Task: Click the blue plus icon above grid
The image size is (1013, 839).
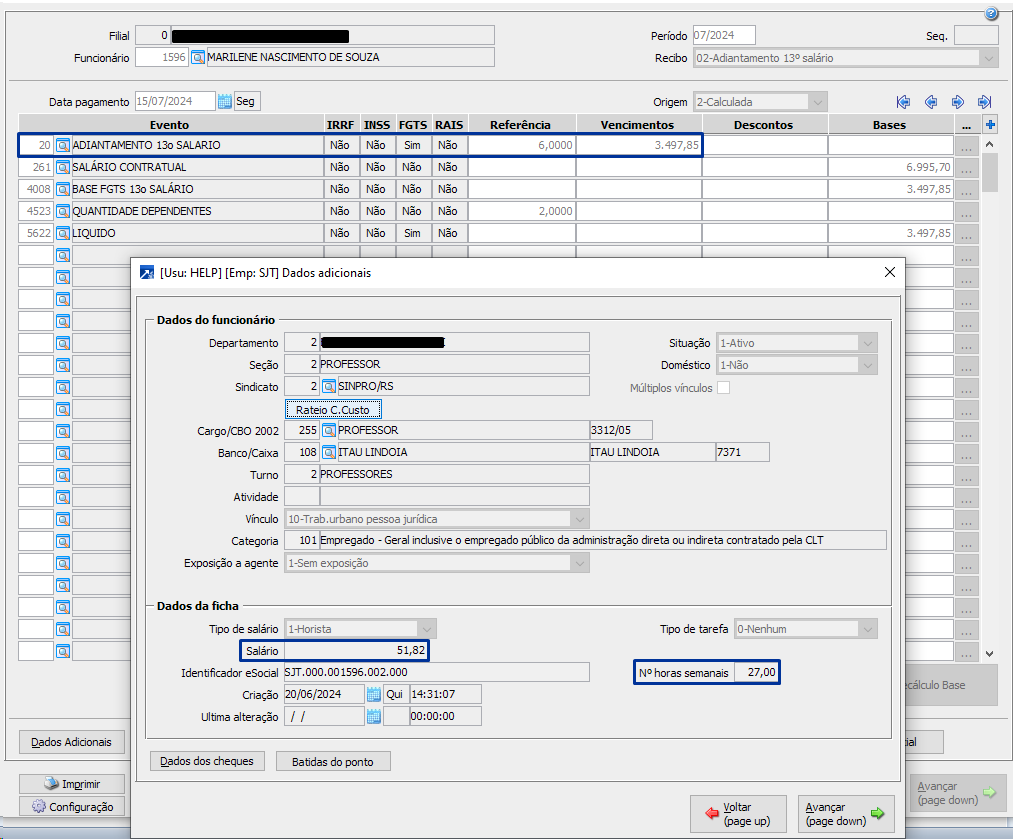Action: coord(990,125)
